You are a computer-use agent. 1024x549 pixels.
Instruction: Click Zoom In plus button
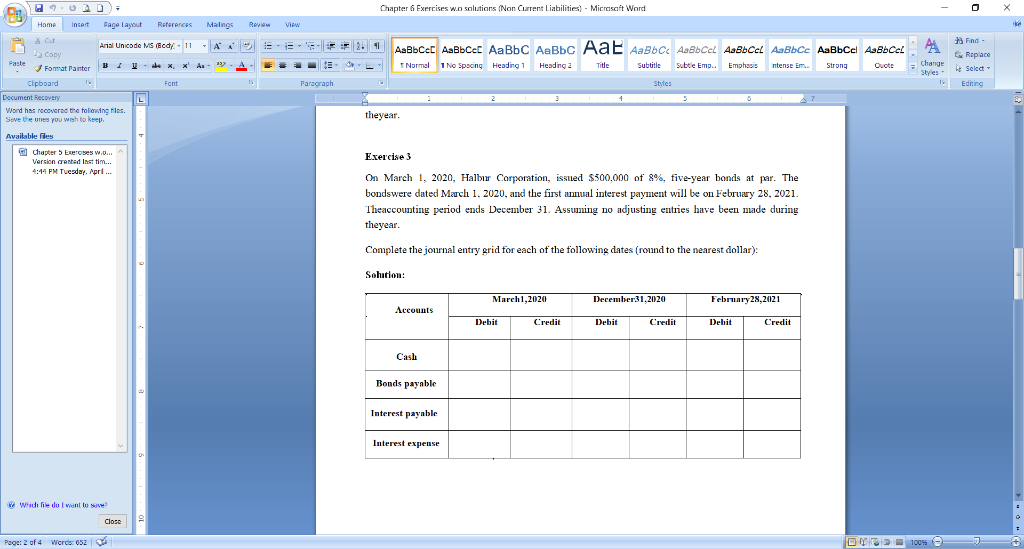coord(1016,542)
